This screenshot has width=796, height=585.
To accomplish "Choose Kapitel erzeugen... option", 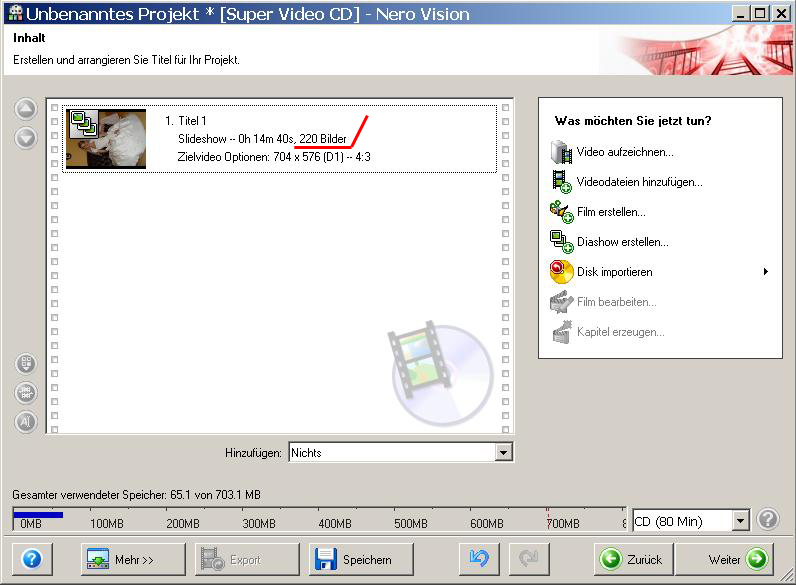I will [x=620, y=332].
